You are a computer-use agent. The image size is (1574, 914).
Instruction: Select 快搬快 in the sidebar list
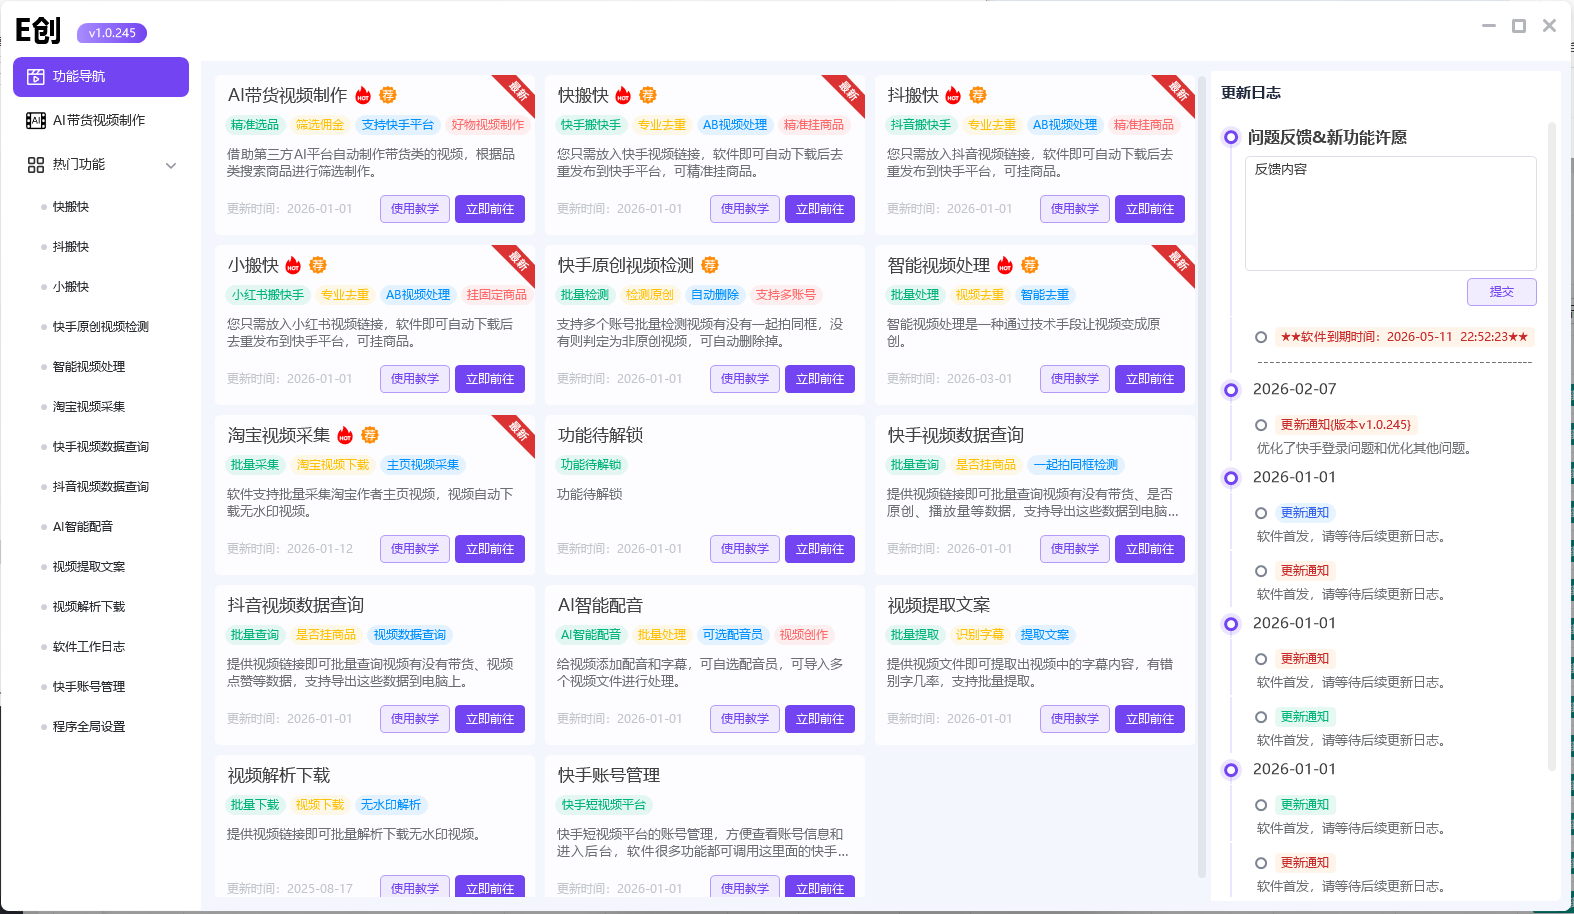71,207
